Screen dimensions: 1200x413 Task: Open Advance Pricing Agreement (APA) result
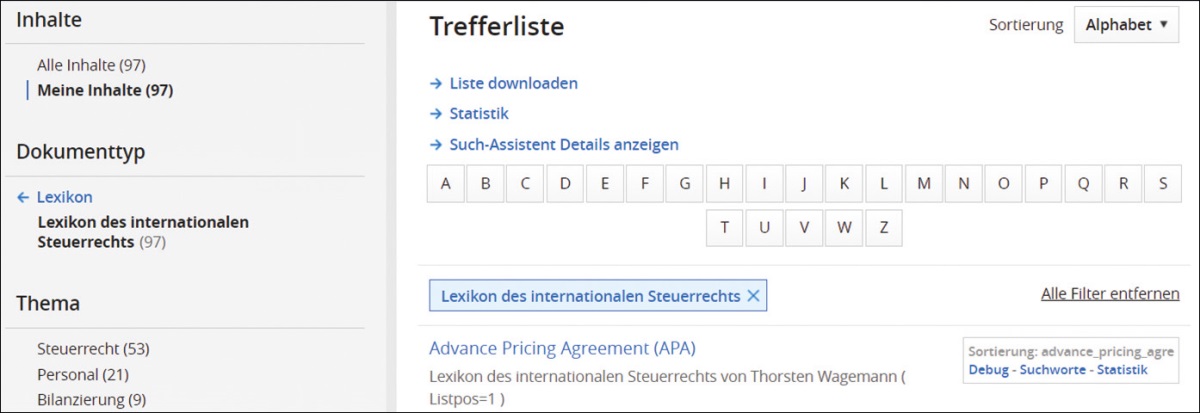562,348
